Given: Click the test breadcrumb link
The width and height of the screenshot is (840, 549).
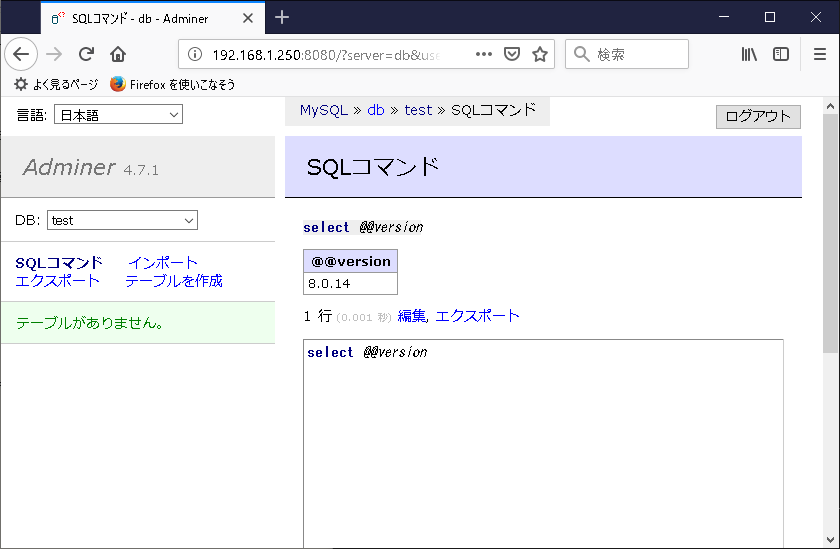Looking at the screenshot, I should coord(418,110).
